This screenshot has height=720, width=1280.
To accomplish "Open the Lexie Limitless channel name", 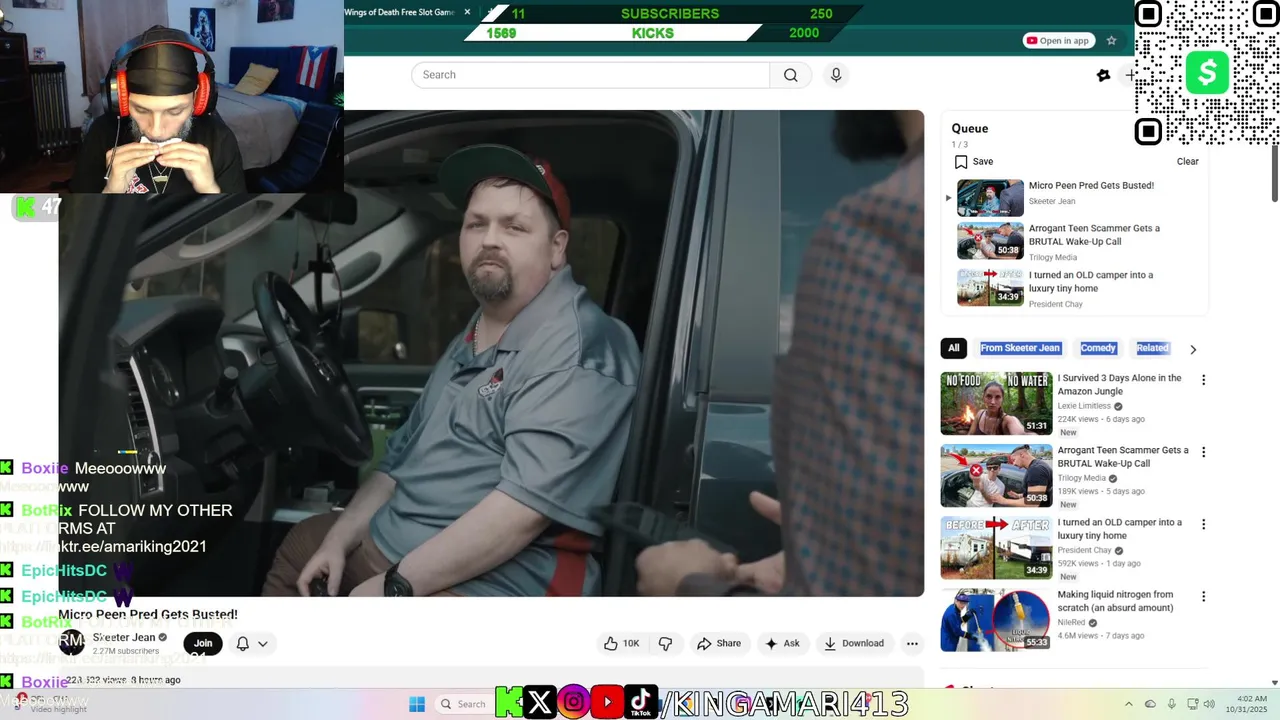I will (x=1084, y=406).
